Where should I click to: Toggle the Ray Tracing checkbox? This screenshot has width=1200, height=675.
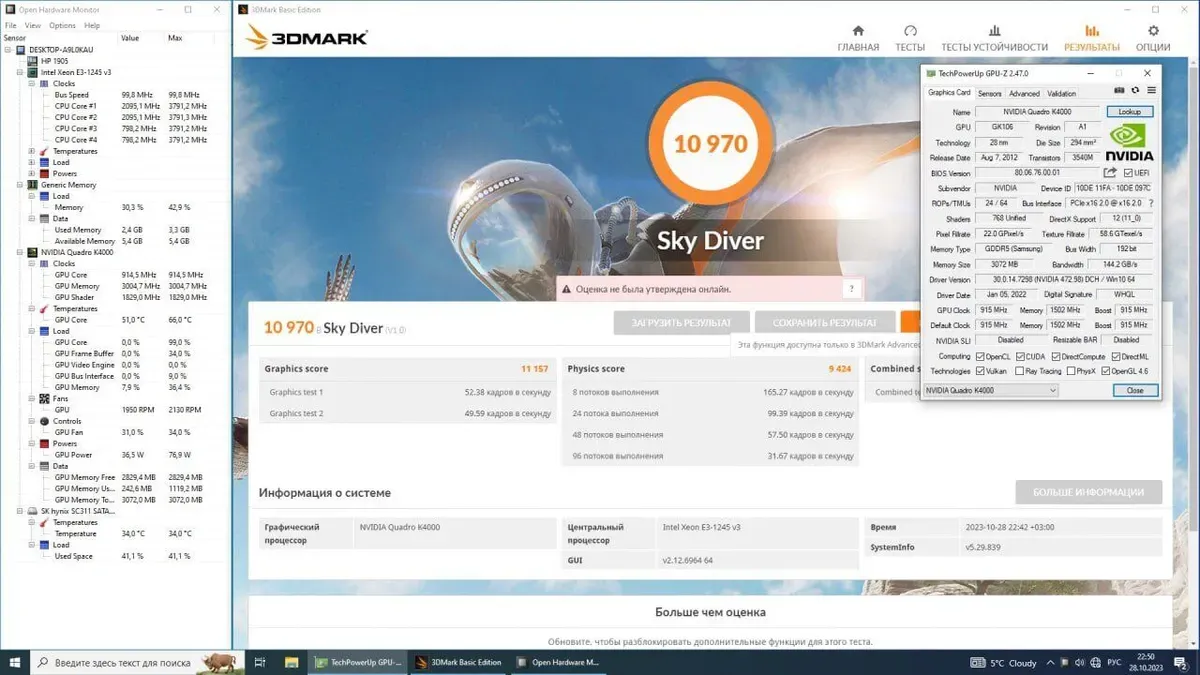coord(1019,371)
